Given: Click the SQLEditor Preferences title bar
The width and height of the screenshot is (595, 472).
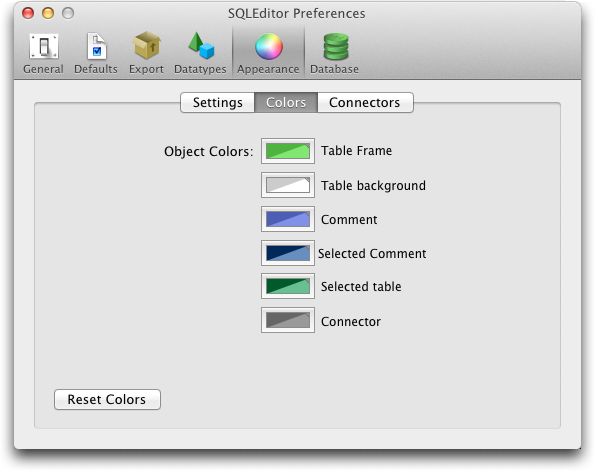Looking at the screenshot, I should [x=296, y=14].
